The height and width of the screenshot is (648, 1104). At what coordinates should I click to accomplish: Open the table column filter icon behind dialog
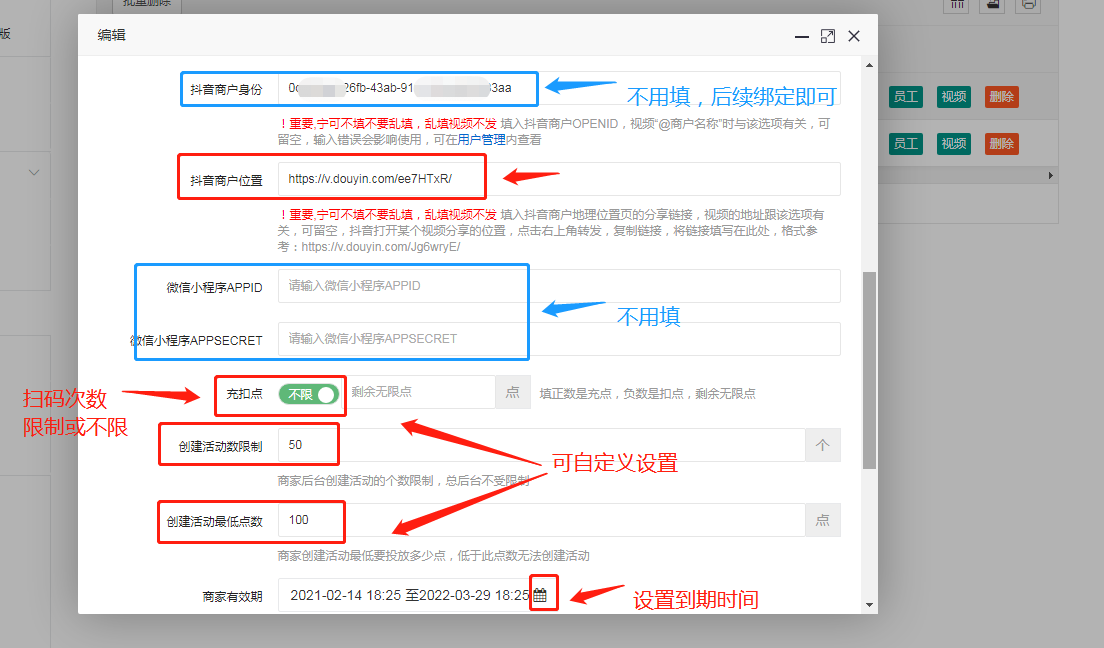pyautogui.click(x=957, y=4)
